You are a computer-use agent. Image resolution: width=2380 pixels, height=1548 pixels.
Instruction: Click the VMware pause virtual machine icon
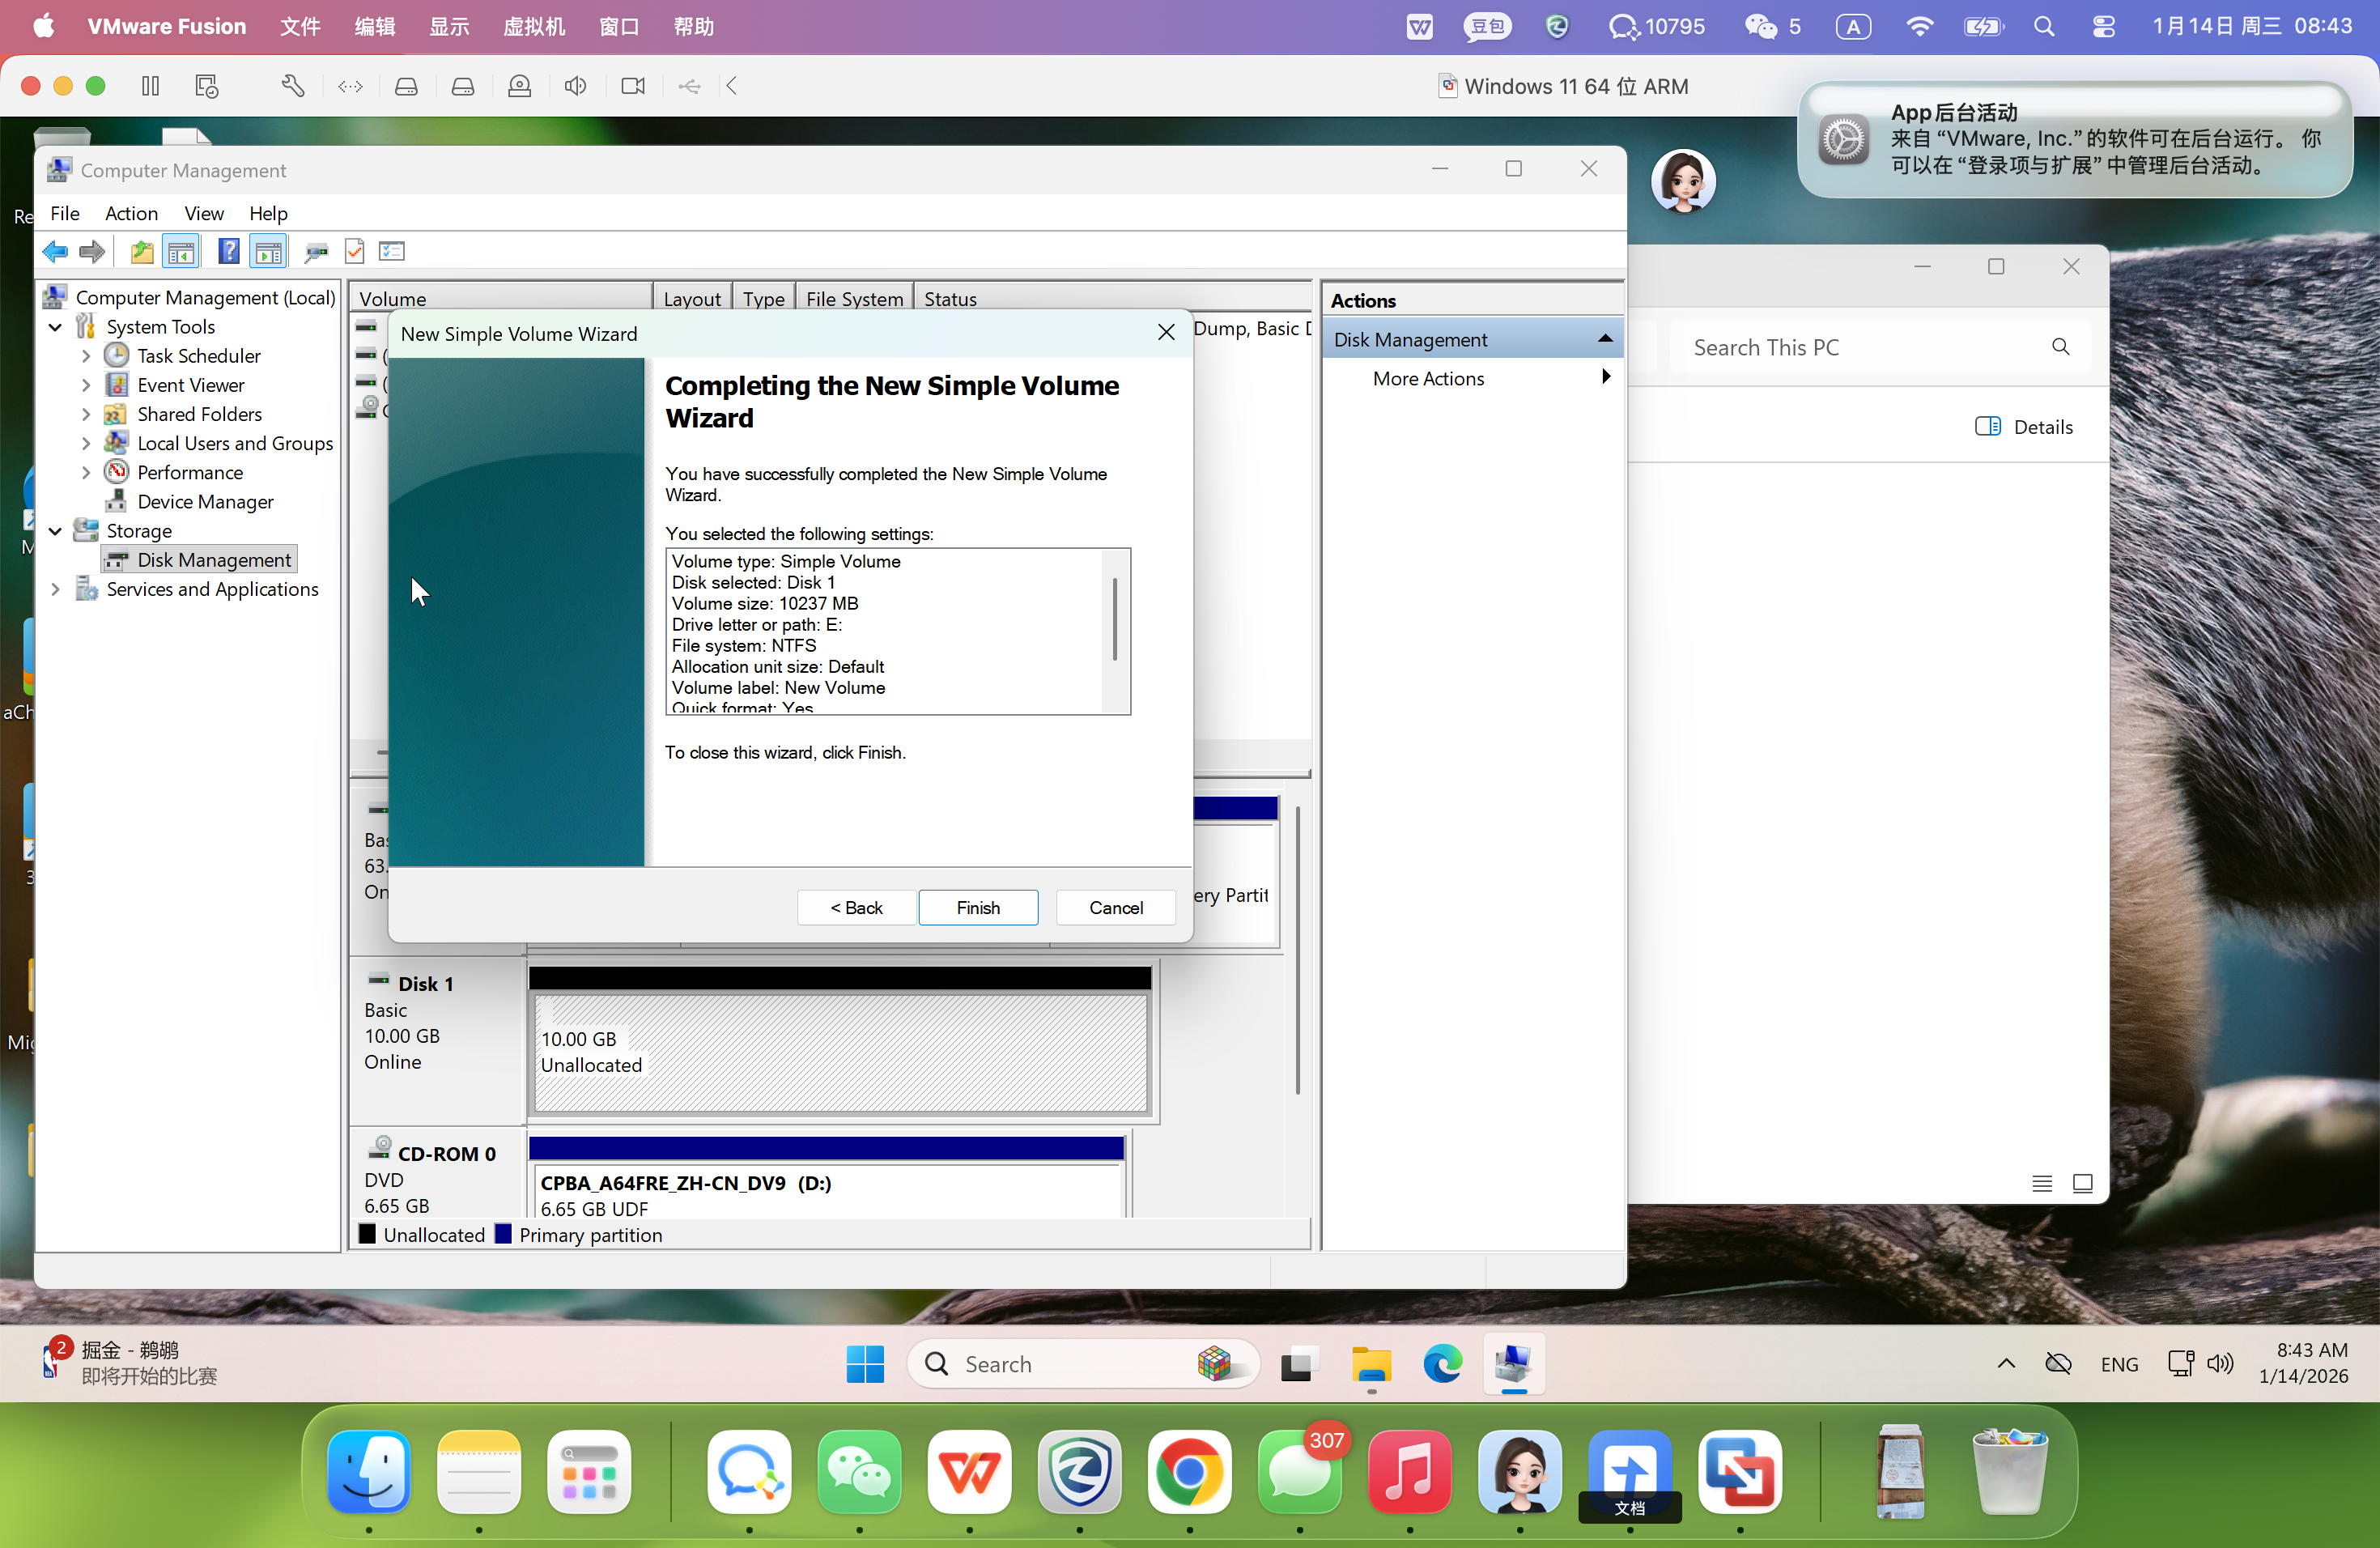tap(150, 86)
